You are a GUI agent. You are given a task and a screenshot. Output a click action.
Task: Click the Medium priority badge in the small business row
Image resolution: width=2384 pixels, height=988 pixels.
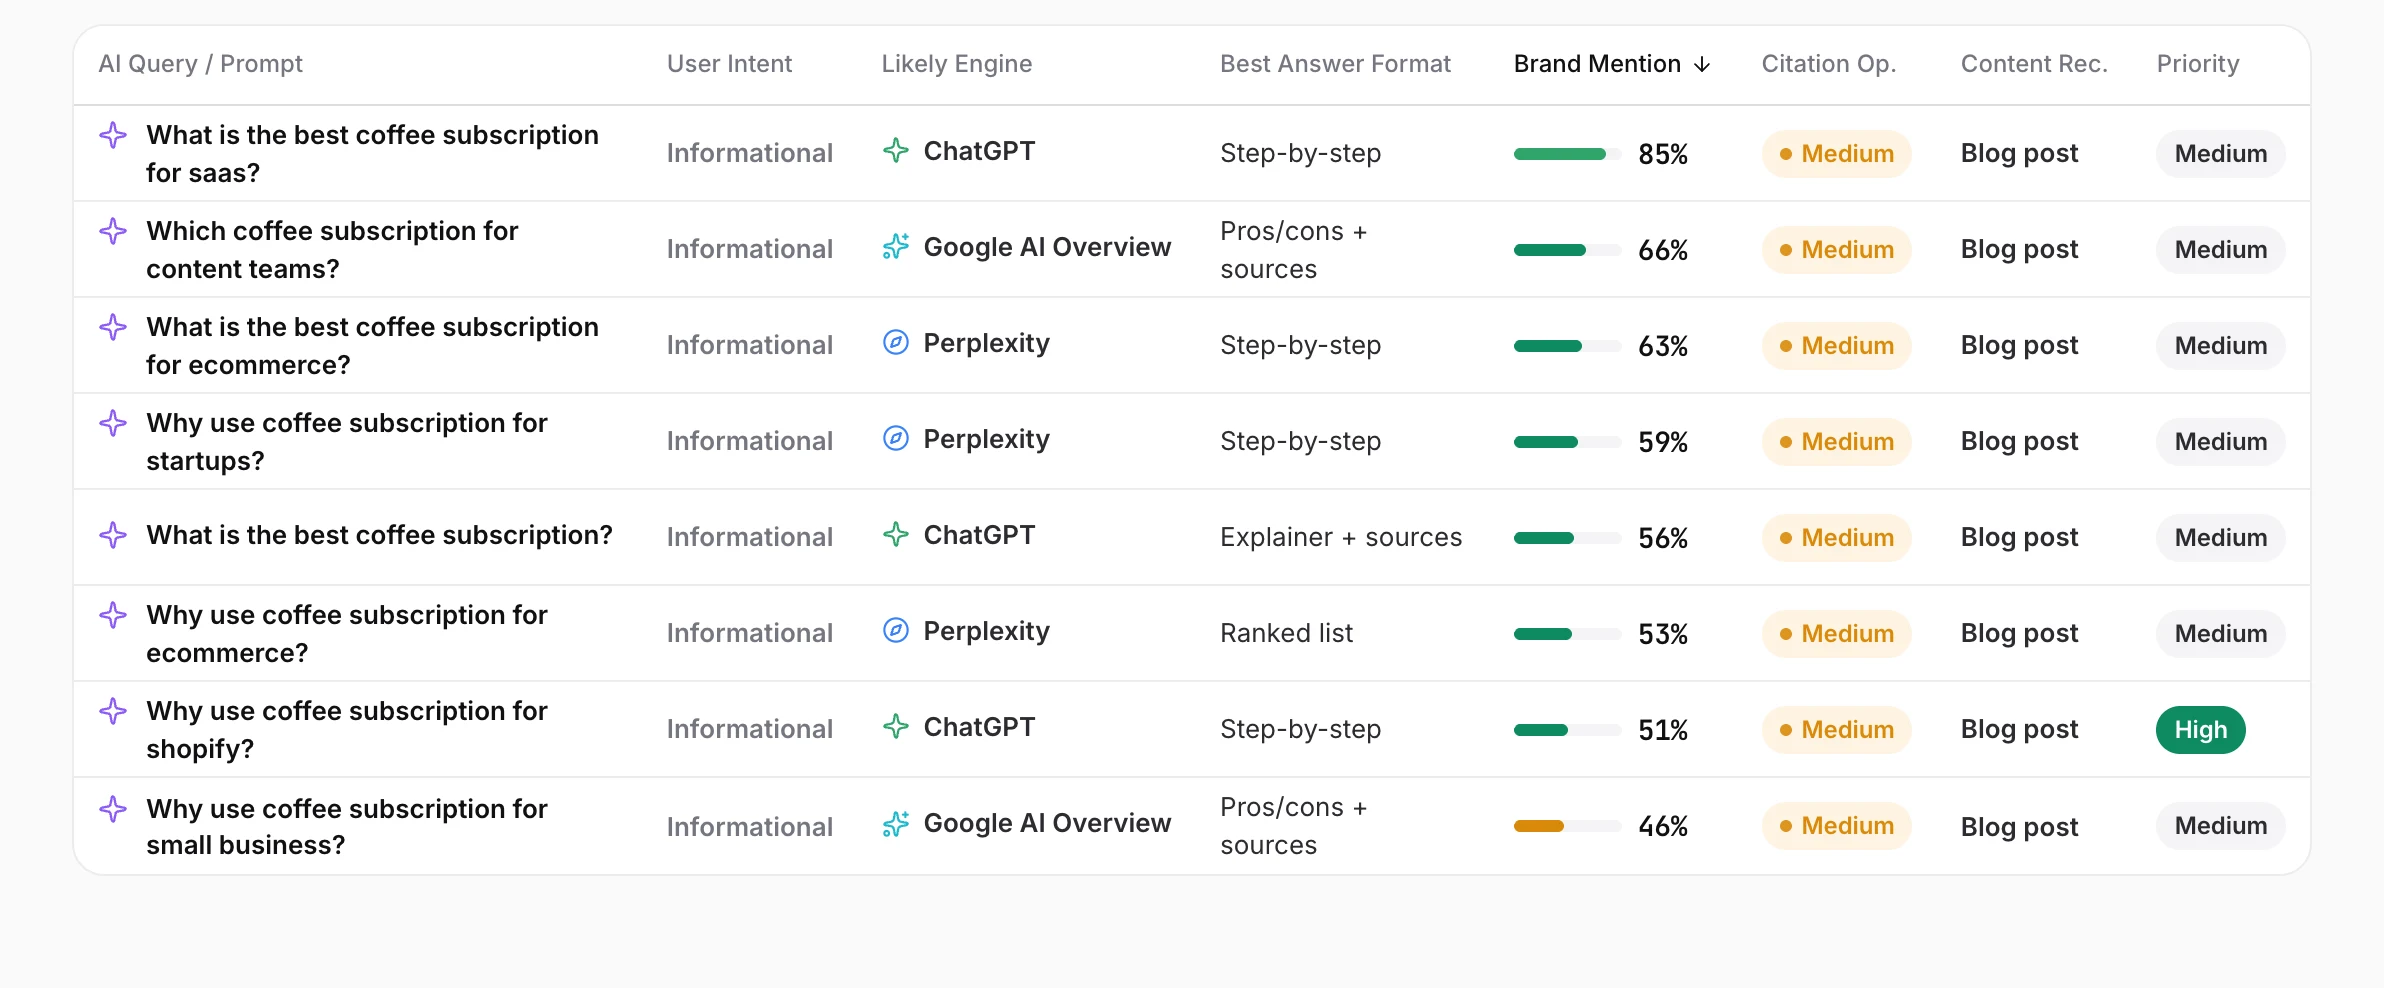point(2221,826)
